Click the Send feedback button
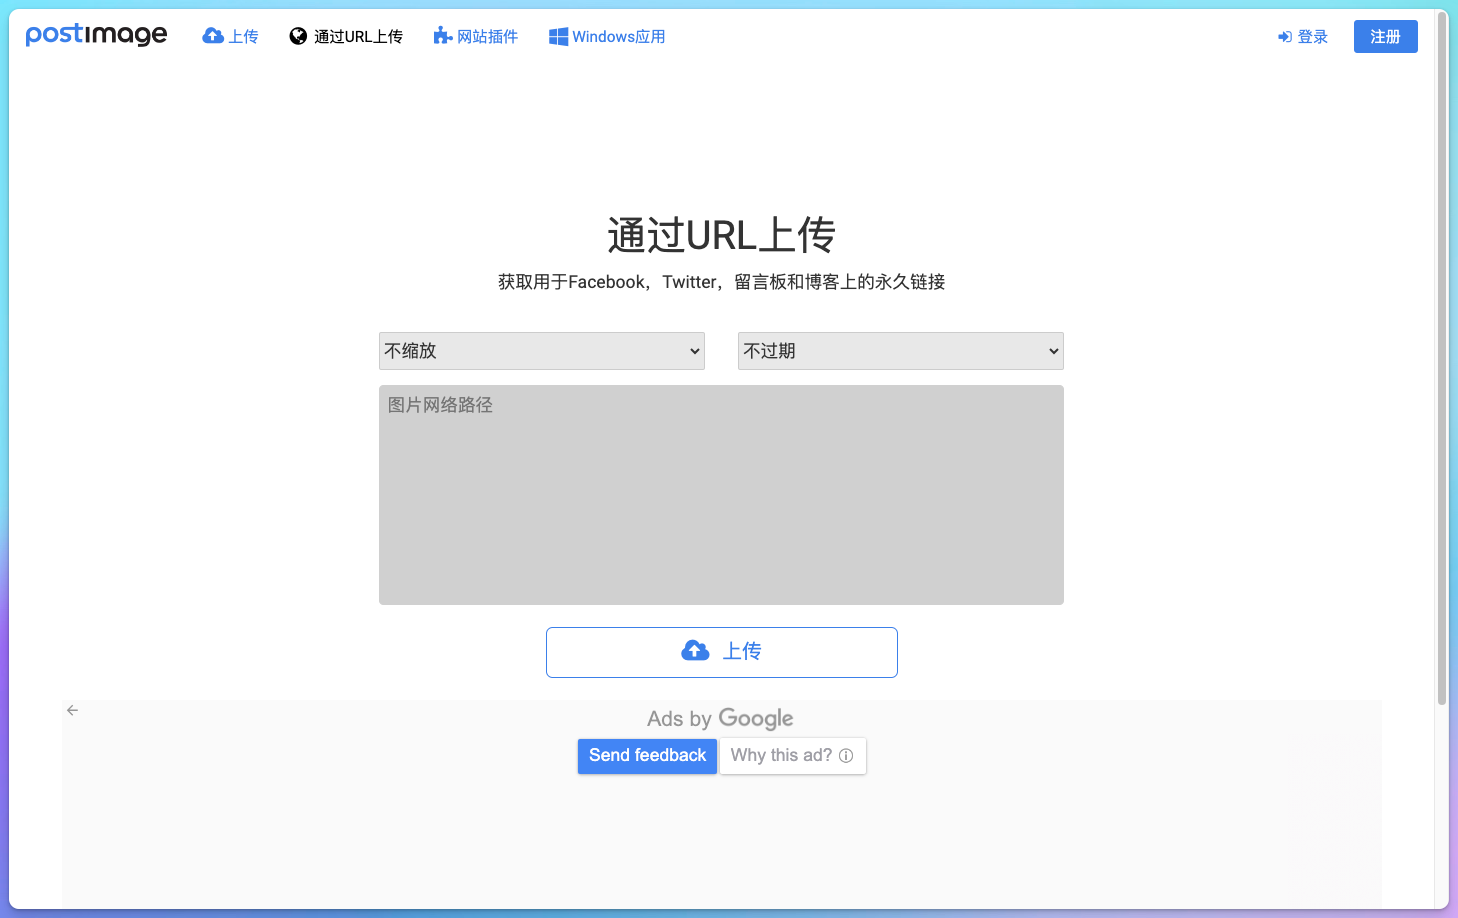The image size is (1458, 918). pyautogui.click(x=647, y=756)
